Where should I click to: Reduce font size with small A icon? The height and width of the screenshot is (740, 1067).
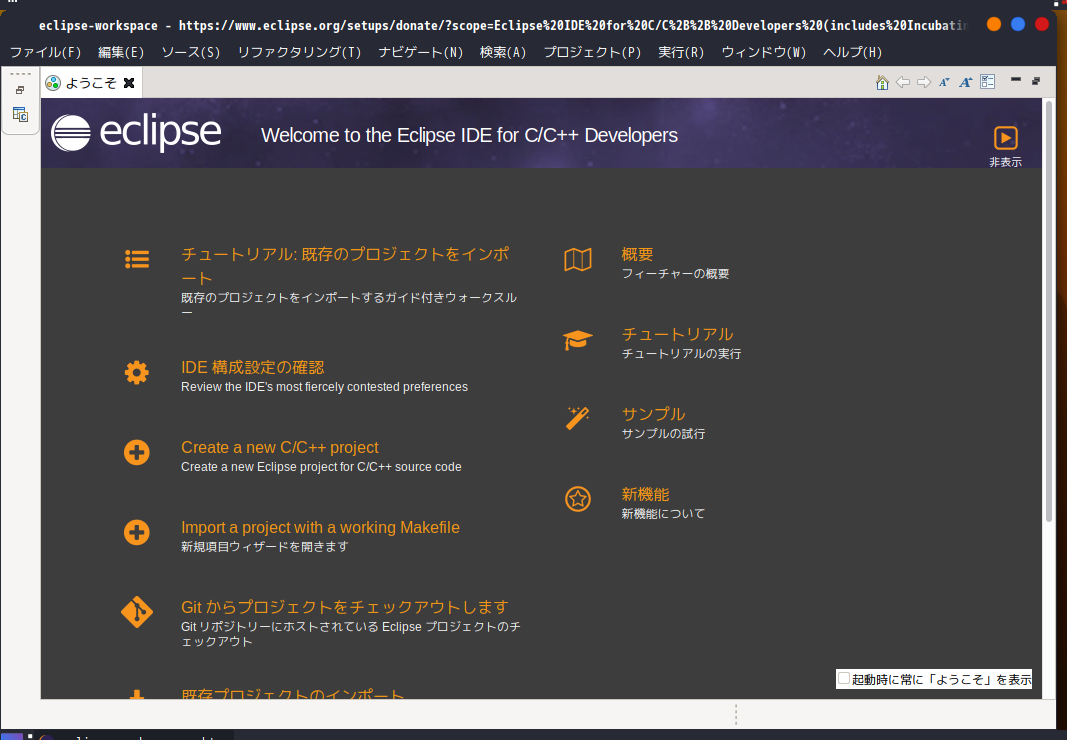(944, 83)
